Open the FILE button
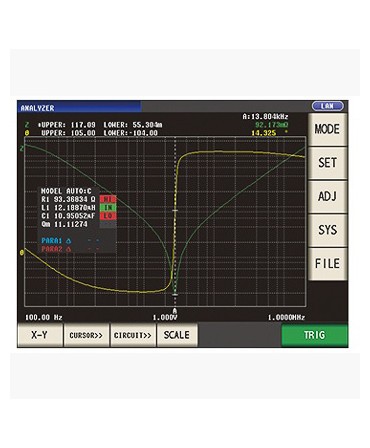 327,264
